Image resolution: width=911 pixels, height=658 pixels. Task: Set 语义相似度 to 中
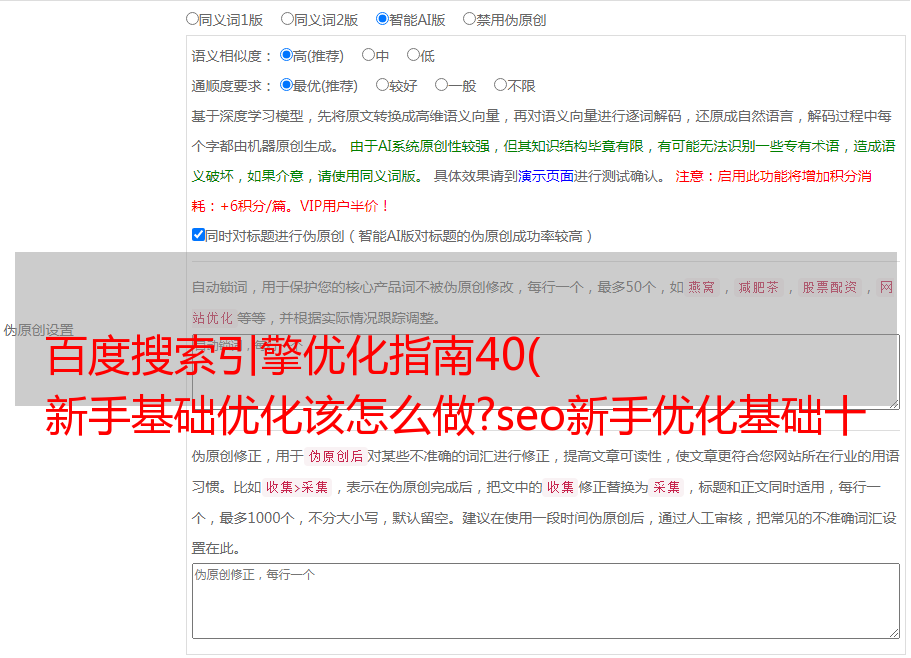(x=368, y=55)
